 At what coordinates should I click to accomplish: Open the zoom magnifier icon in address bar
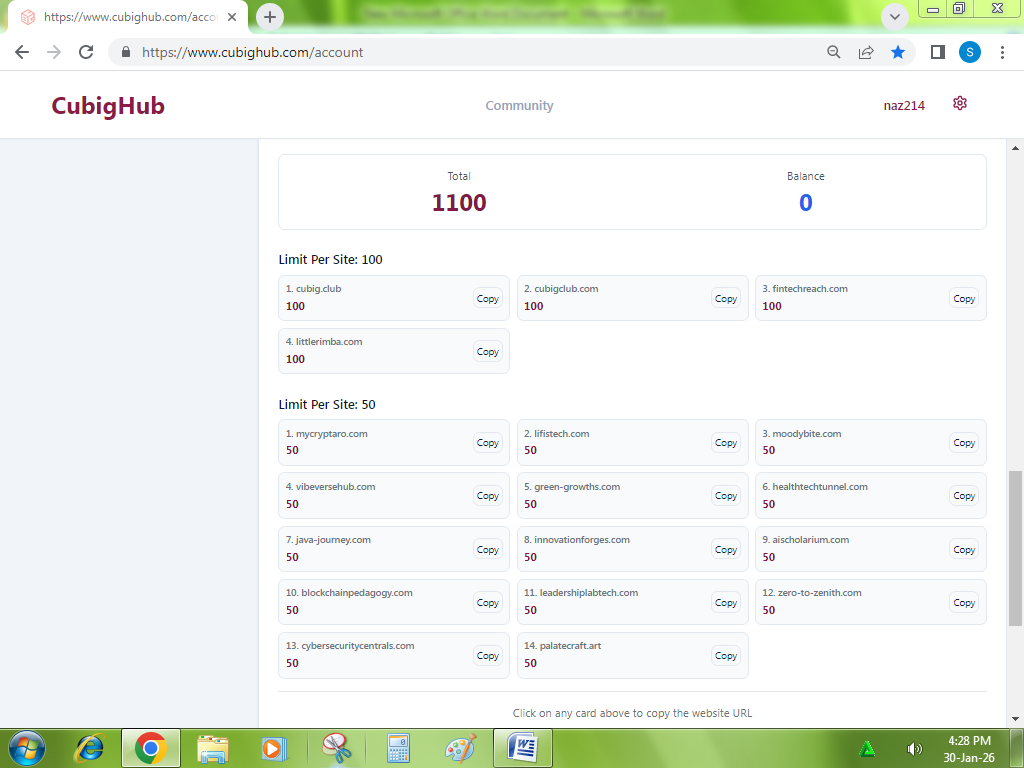click(x=833, y=52)
